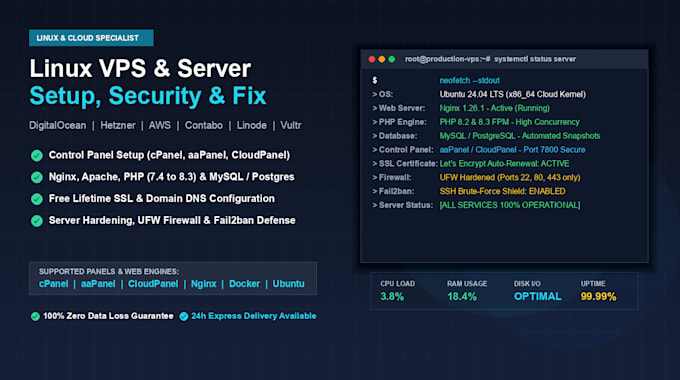Click 'MySQL / PostgreSQL - Automated Snapshots' value
680x380 pixels.
click(520, 136)
